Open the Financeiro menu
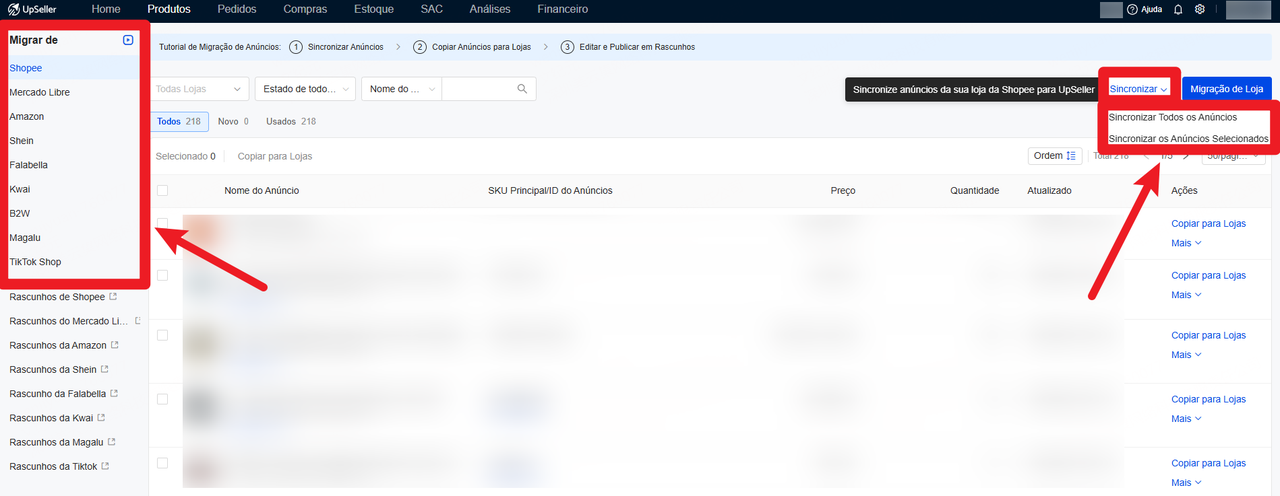This screenshot has height=496, width=1280. [563, 10]
